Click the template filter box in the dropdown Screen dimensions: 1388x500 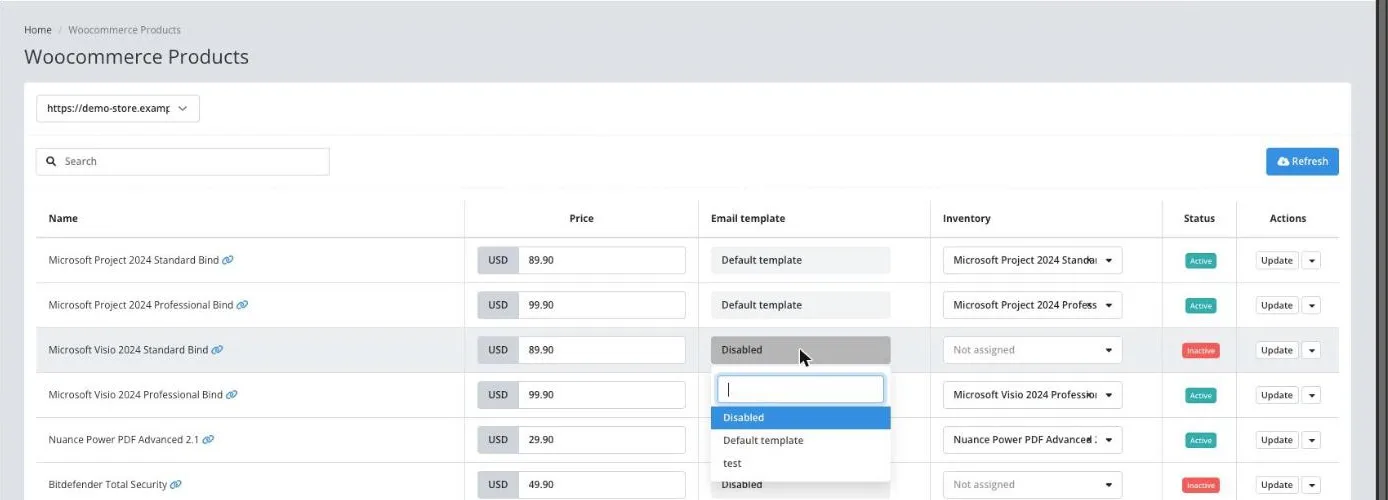(x=801, y=389)
